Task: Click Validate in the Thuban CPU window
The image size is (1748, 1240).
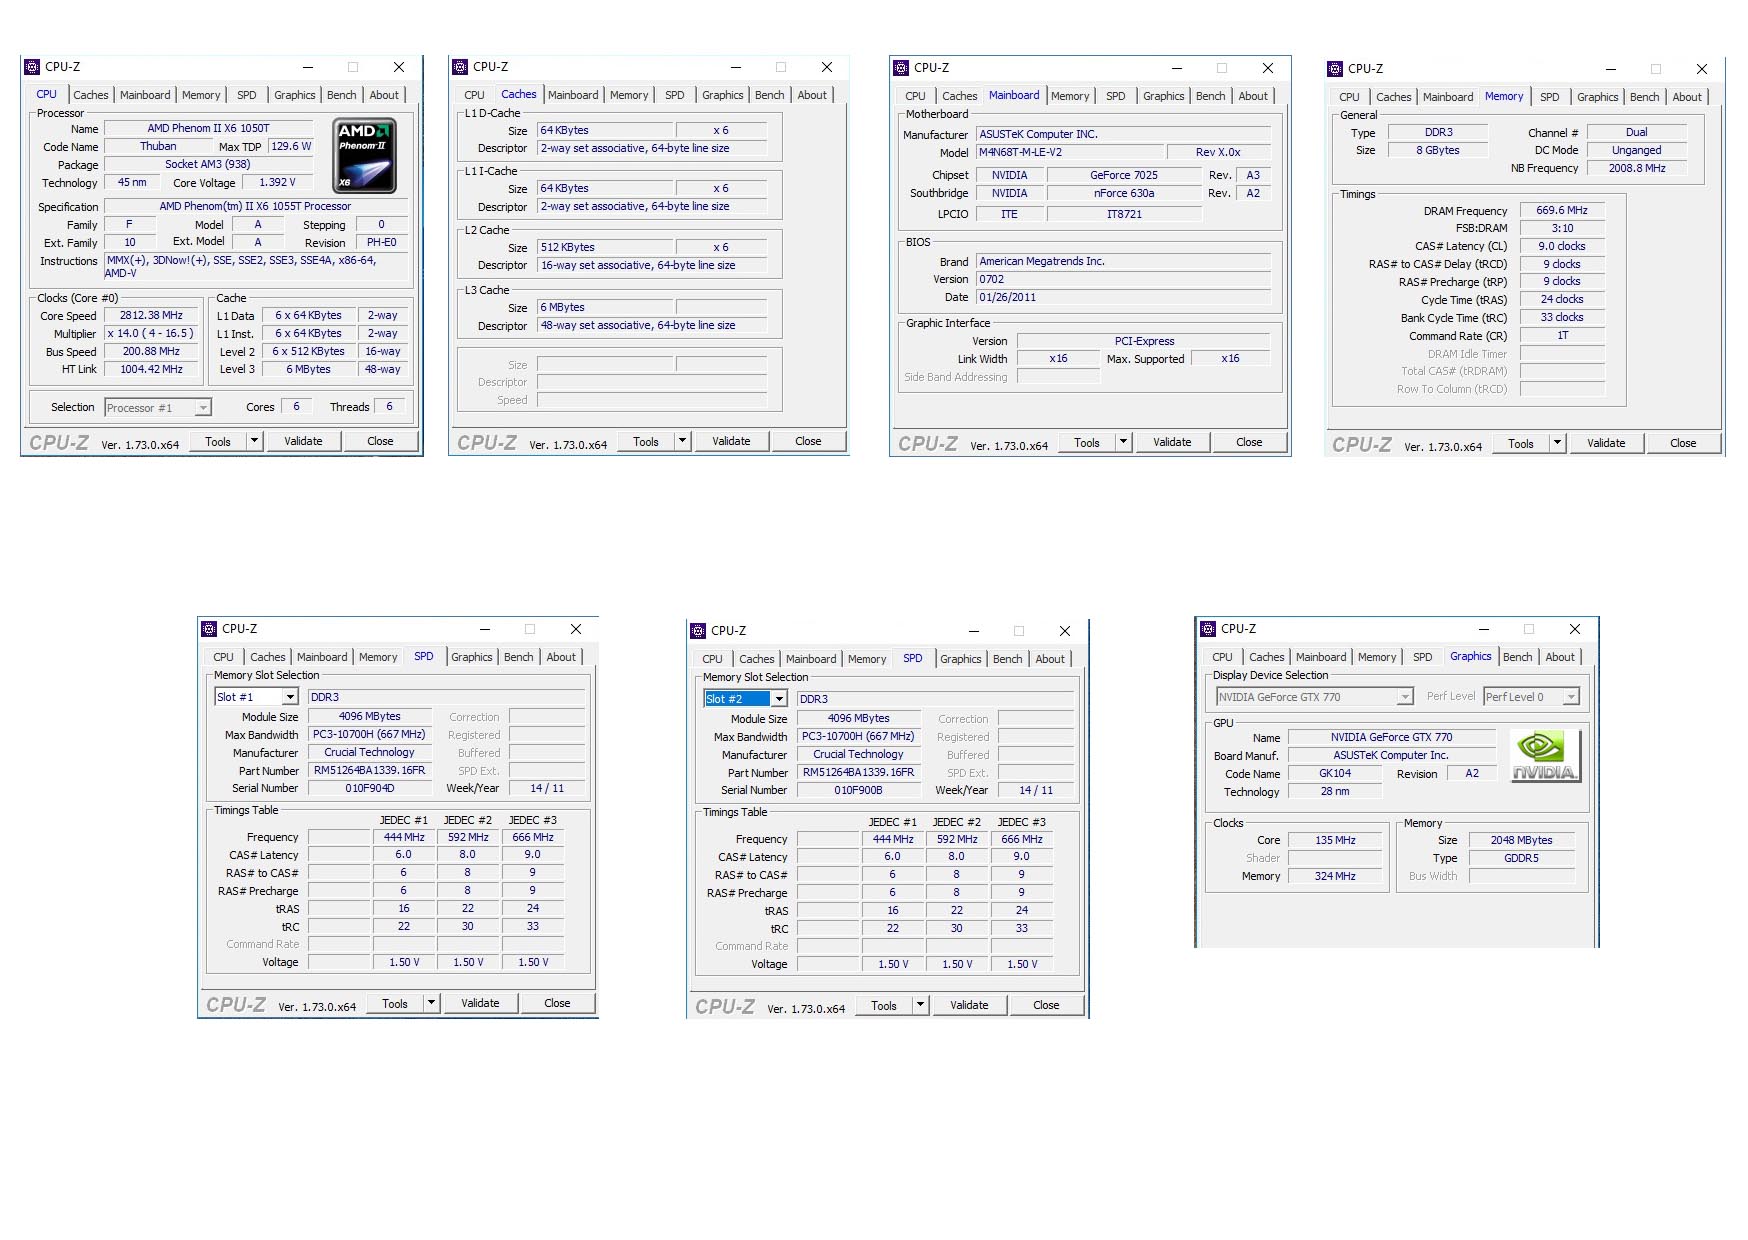Action: click(x=303, y=441)
